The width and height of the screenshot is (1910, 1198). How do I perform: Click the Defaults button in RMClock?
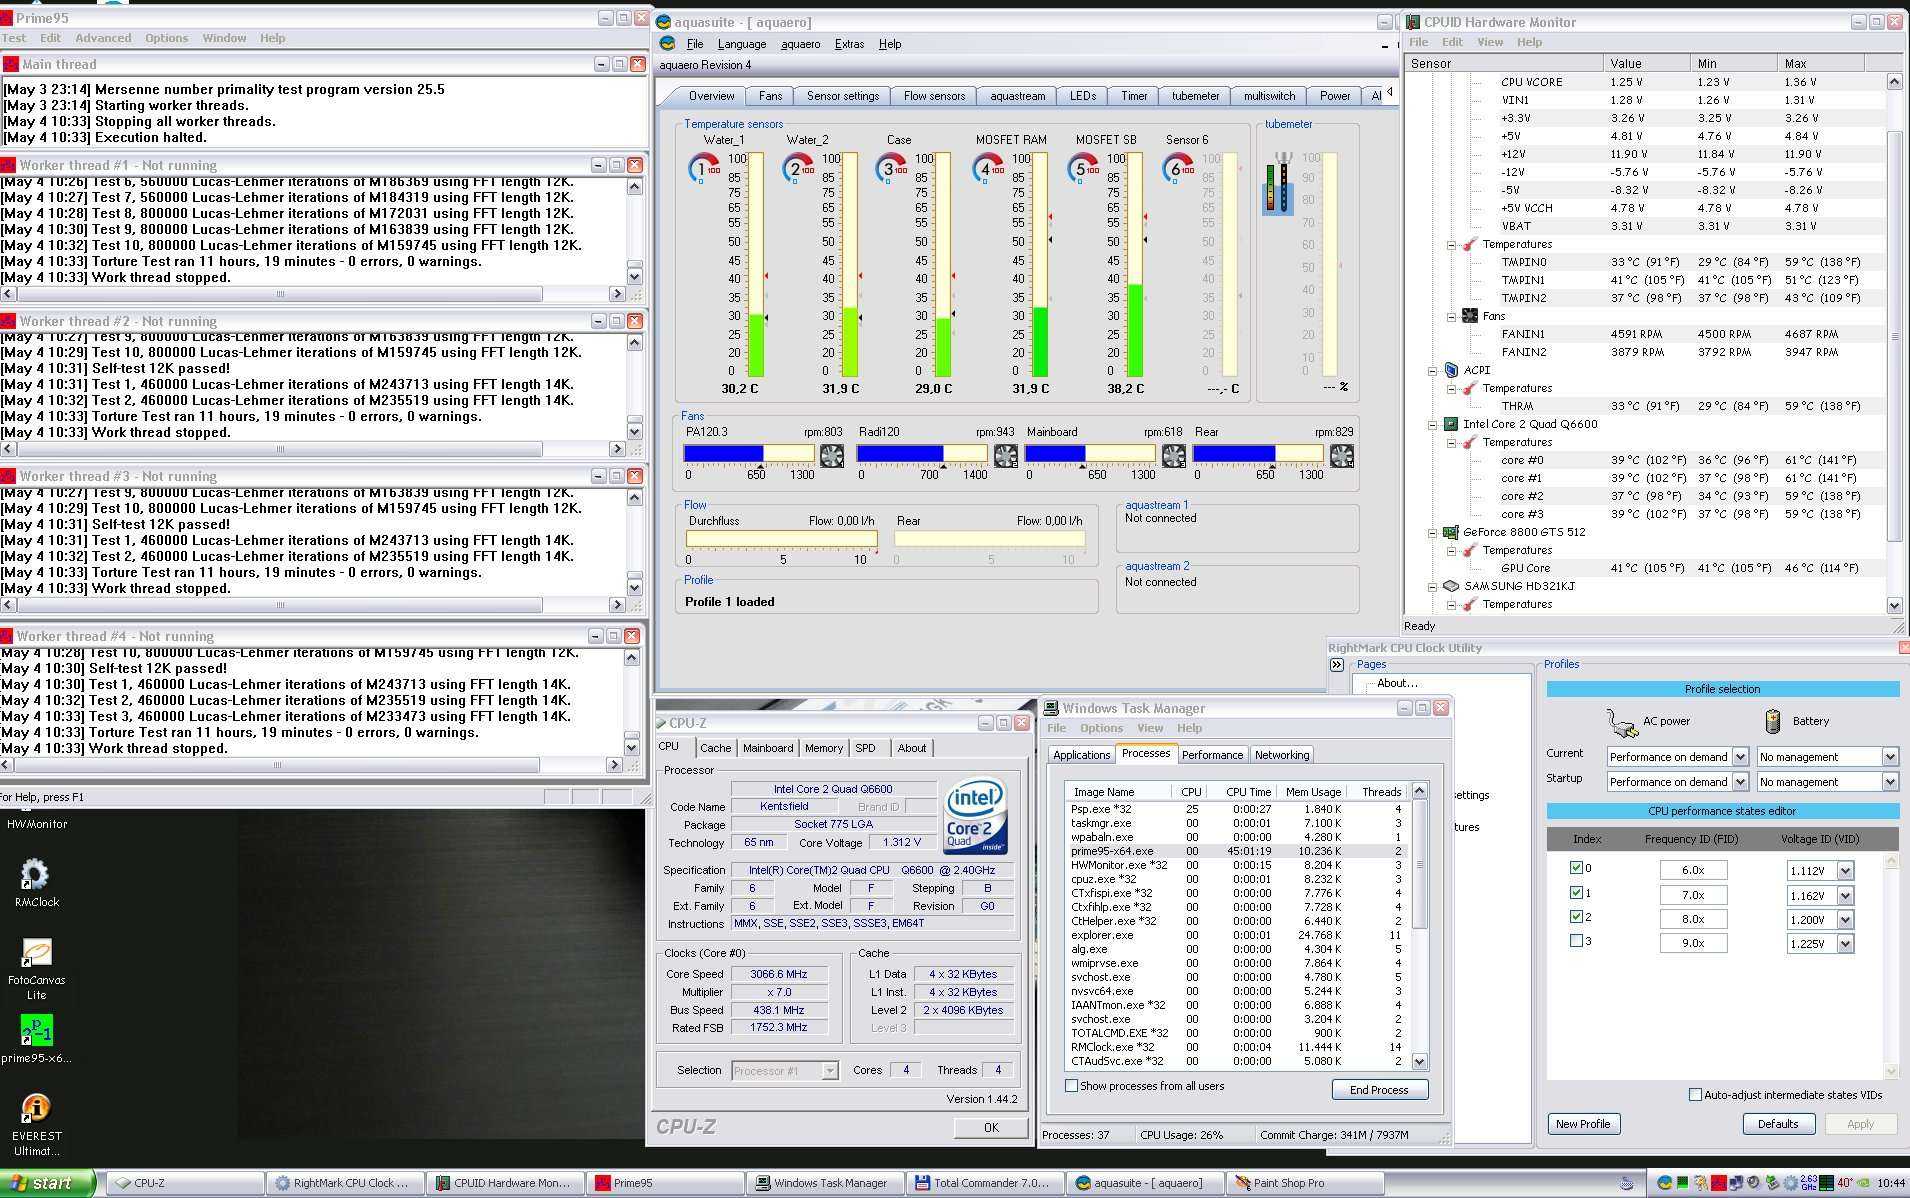pyautogui.click(x=1777, y=1124)
